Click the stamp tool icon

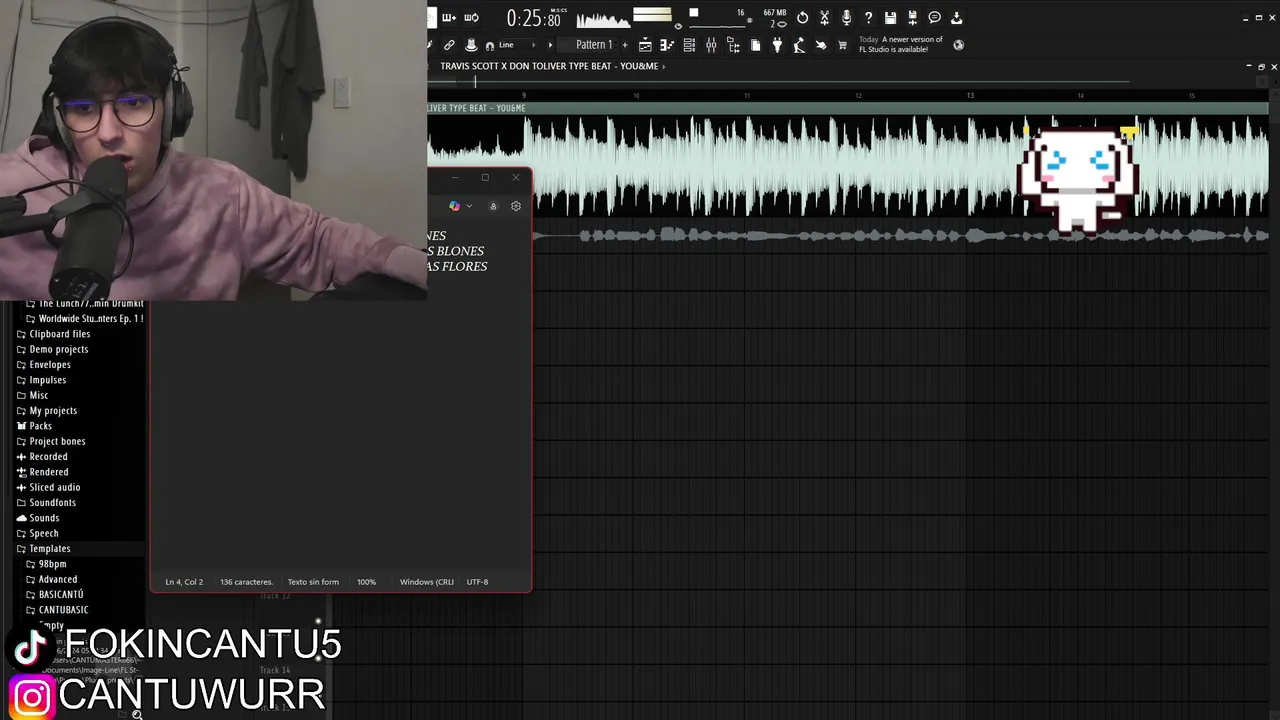click(471, 45)
